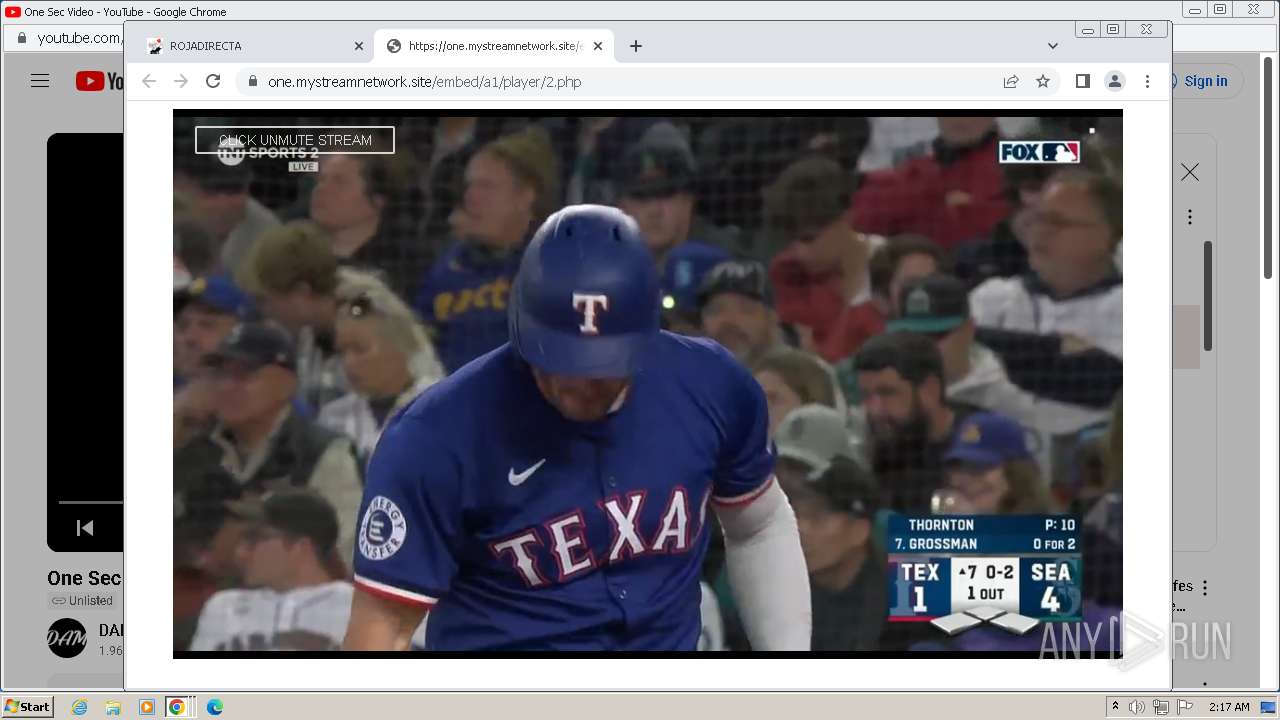
Task: Click the UNMUTE STREAM button
Action: click(295, 140)
